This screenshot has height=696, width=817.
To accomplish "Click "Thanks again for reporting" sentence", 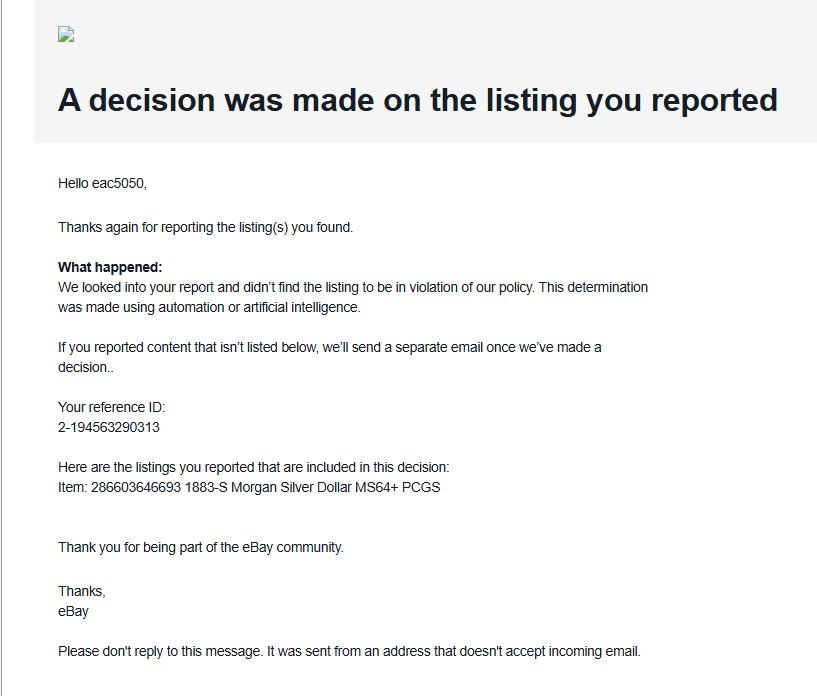I will click(205, 227).
